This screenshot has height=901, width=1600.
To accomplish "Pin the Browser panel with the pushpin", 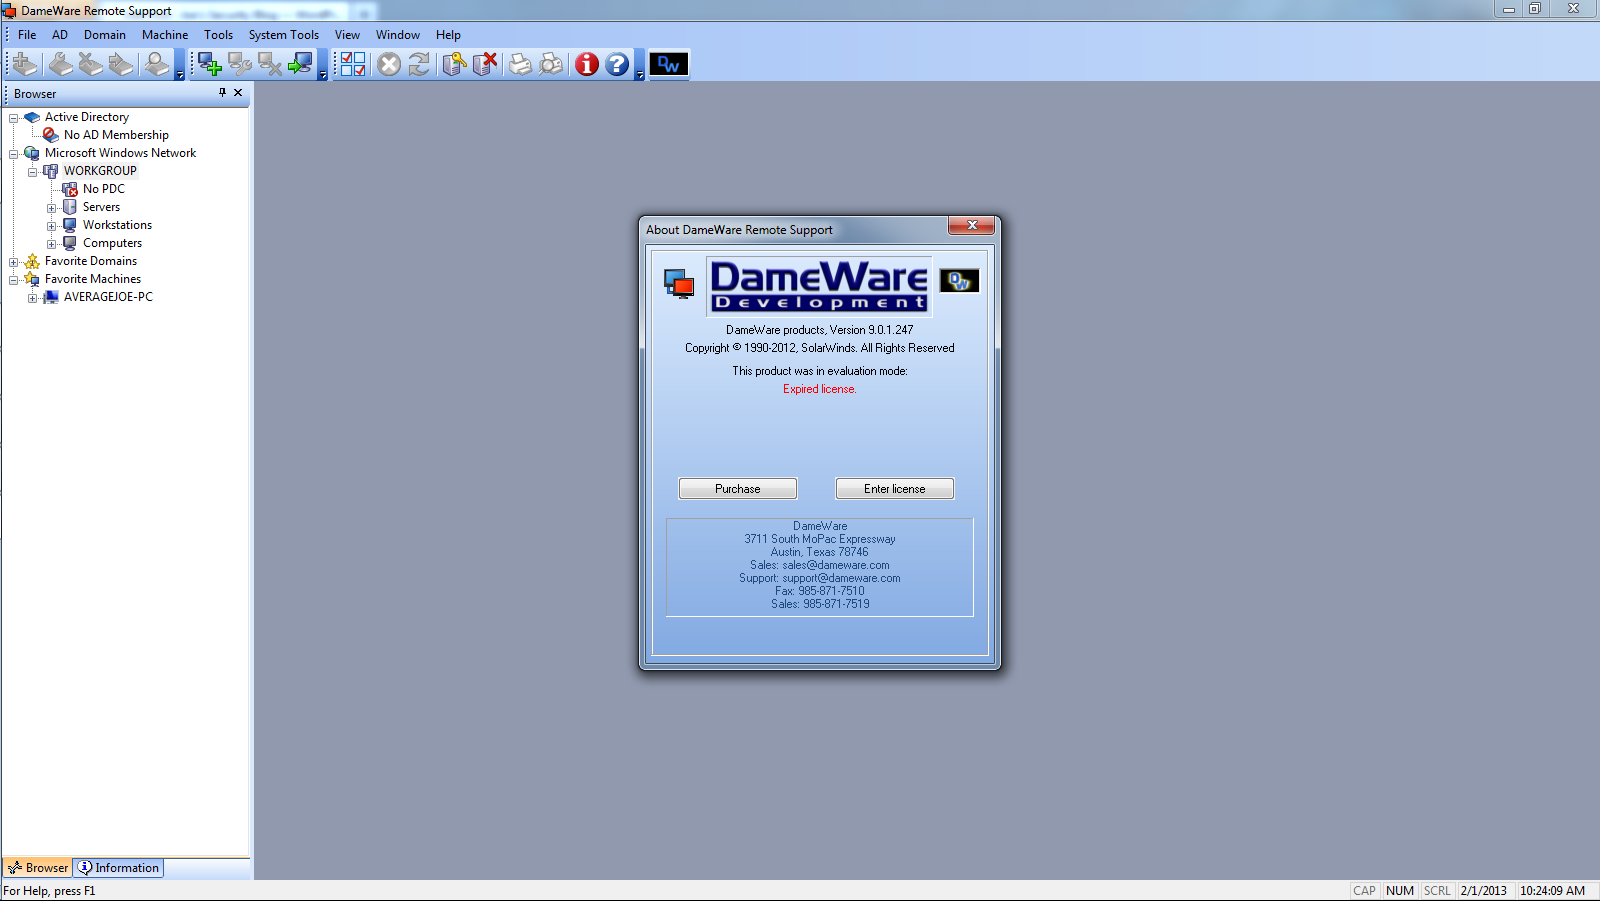I will coord(222,92).
